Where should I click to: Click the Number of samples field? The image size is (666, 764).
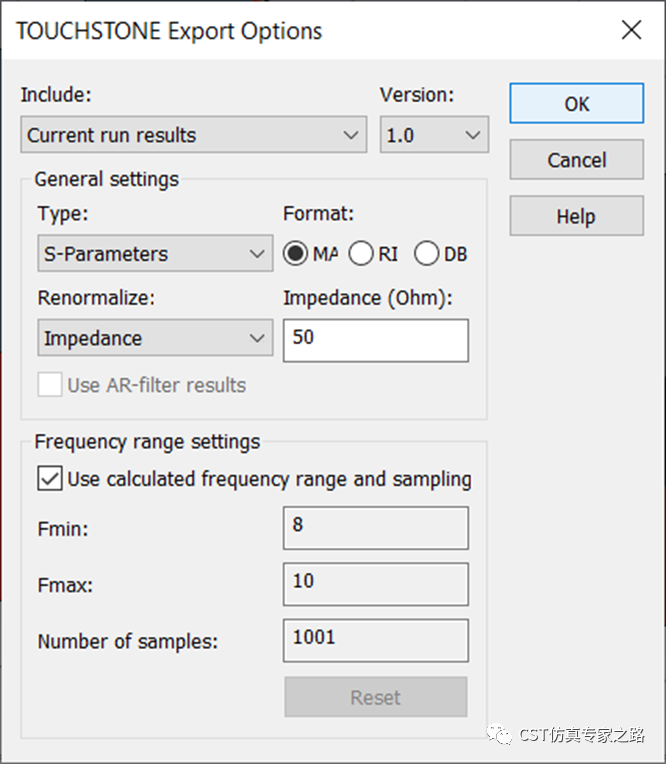click(376, 641)
